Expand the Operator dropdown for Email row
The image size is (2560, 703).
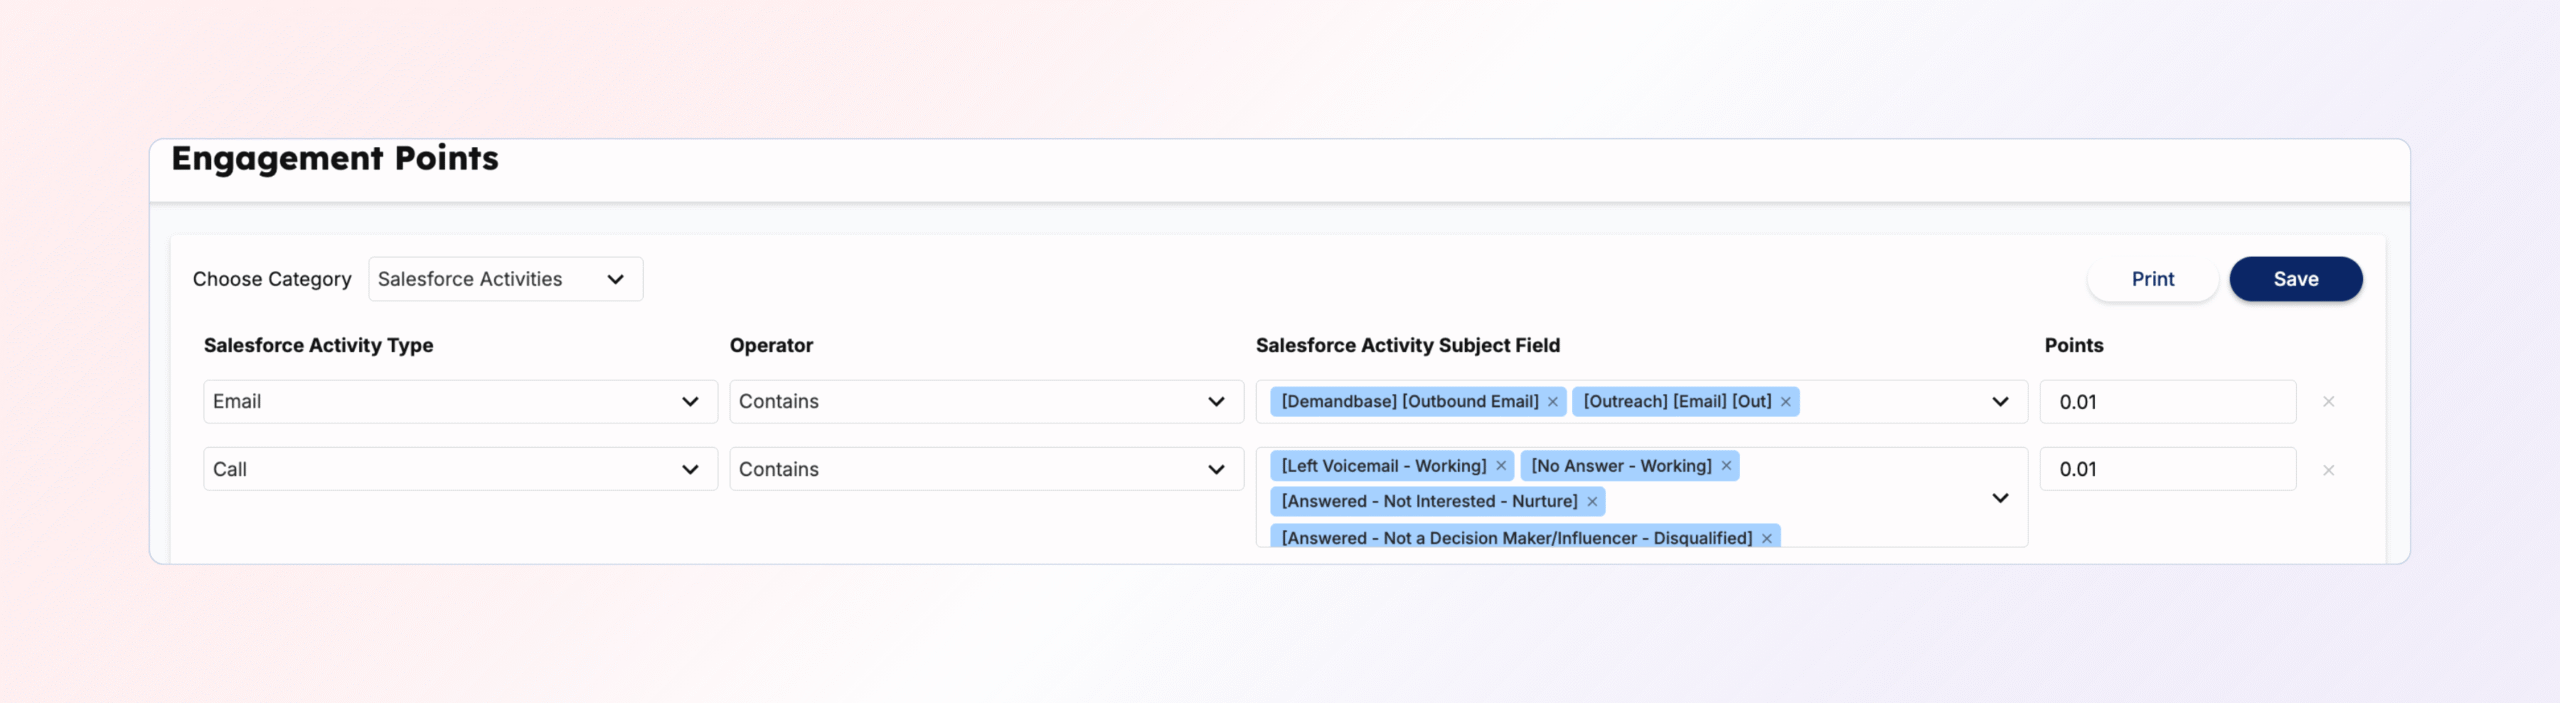coord(986,402)
